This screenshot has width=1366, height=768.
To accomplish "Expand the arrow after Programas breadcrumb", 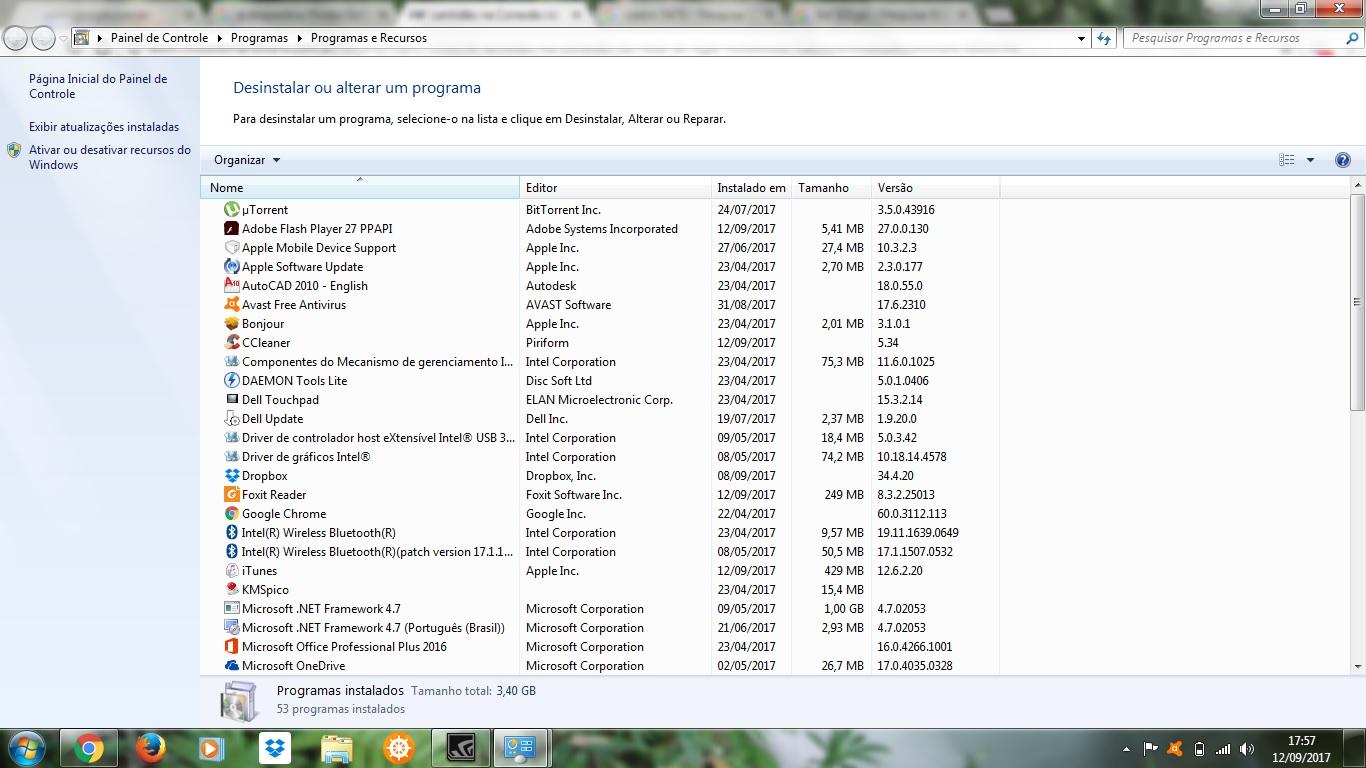I will (299, 38).
